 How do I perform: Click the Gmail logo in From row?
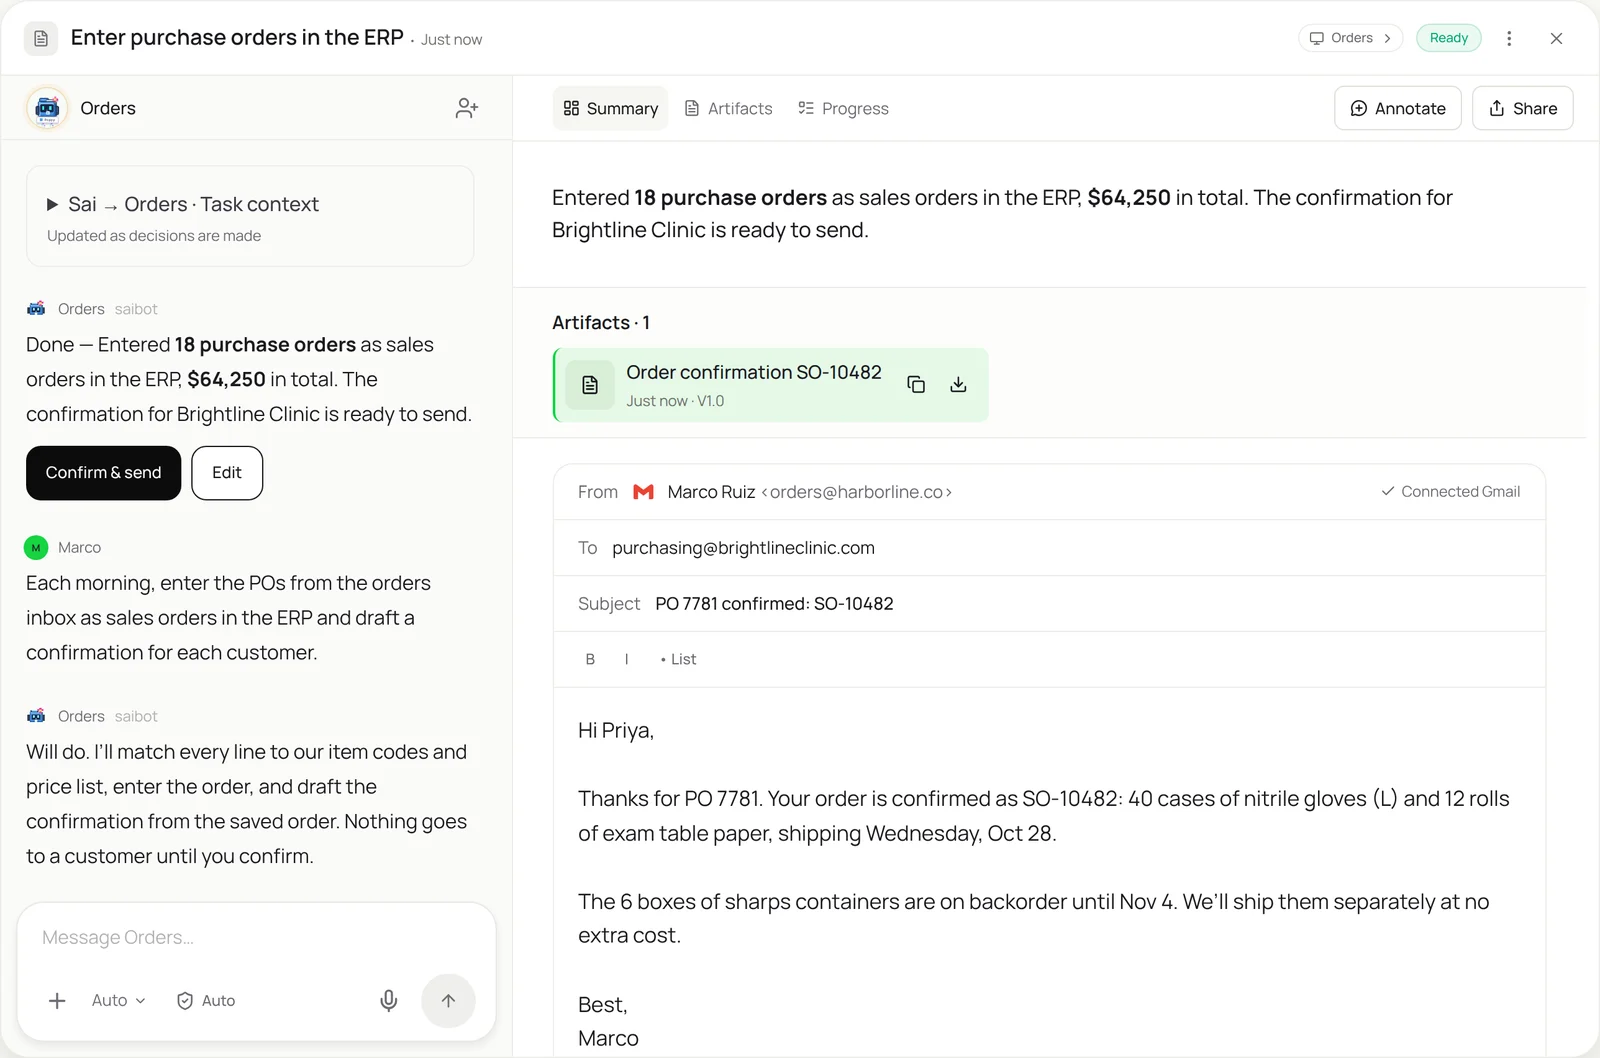(x=644, y=492)
